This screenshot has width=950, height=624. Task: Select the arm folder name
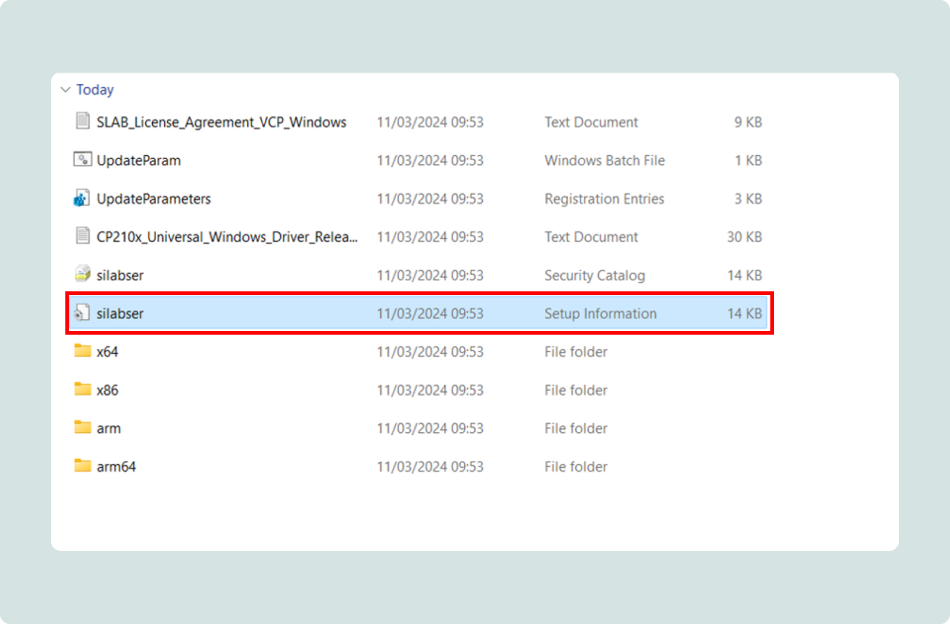(108, 428)
